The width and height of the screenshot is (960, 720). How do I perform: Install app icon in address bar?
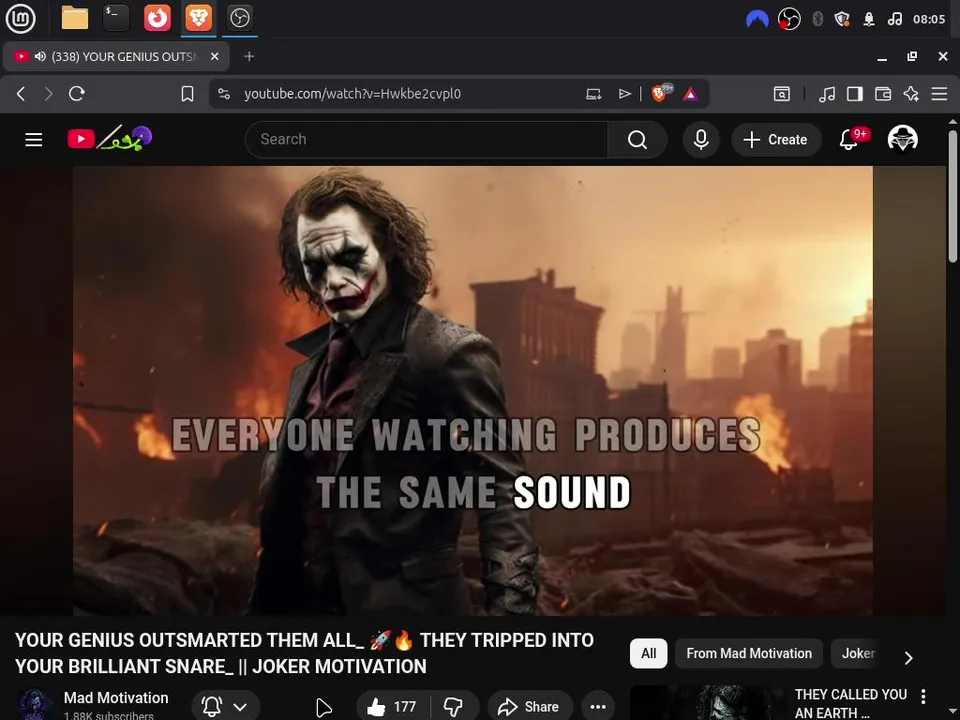point(593,94)
